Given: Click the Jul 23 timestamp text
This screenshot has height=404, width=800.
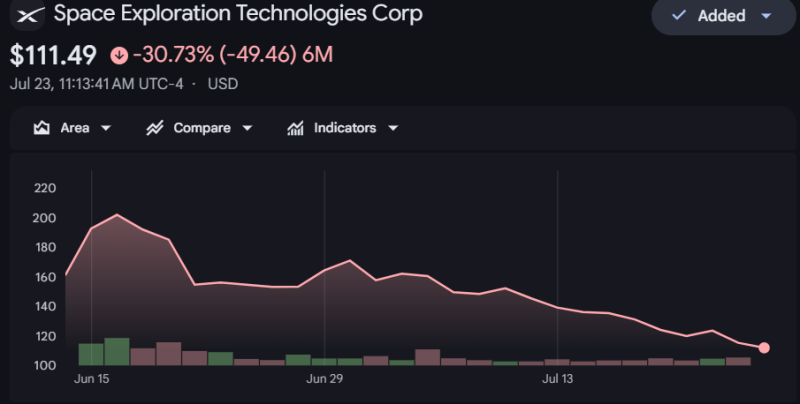Looking at the screenshot, I should [x=96, y=84].
